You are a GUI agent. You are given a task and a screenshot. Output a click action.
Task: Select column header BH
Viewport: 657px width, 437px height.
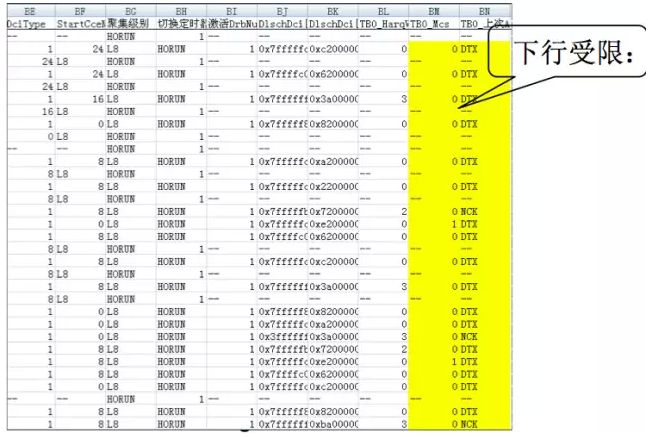click(x=181, y=11)
